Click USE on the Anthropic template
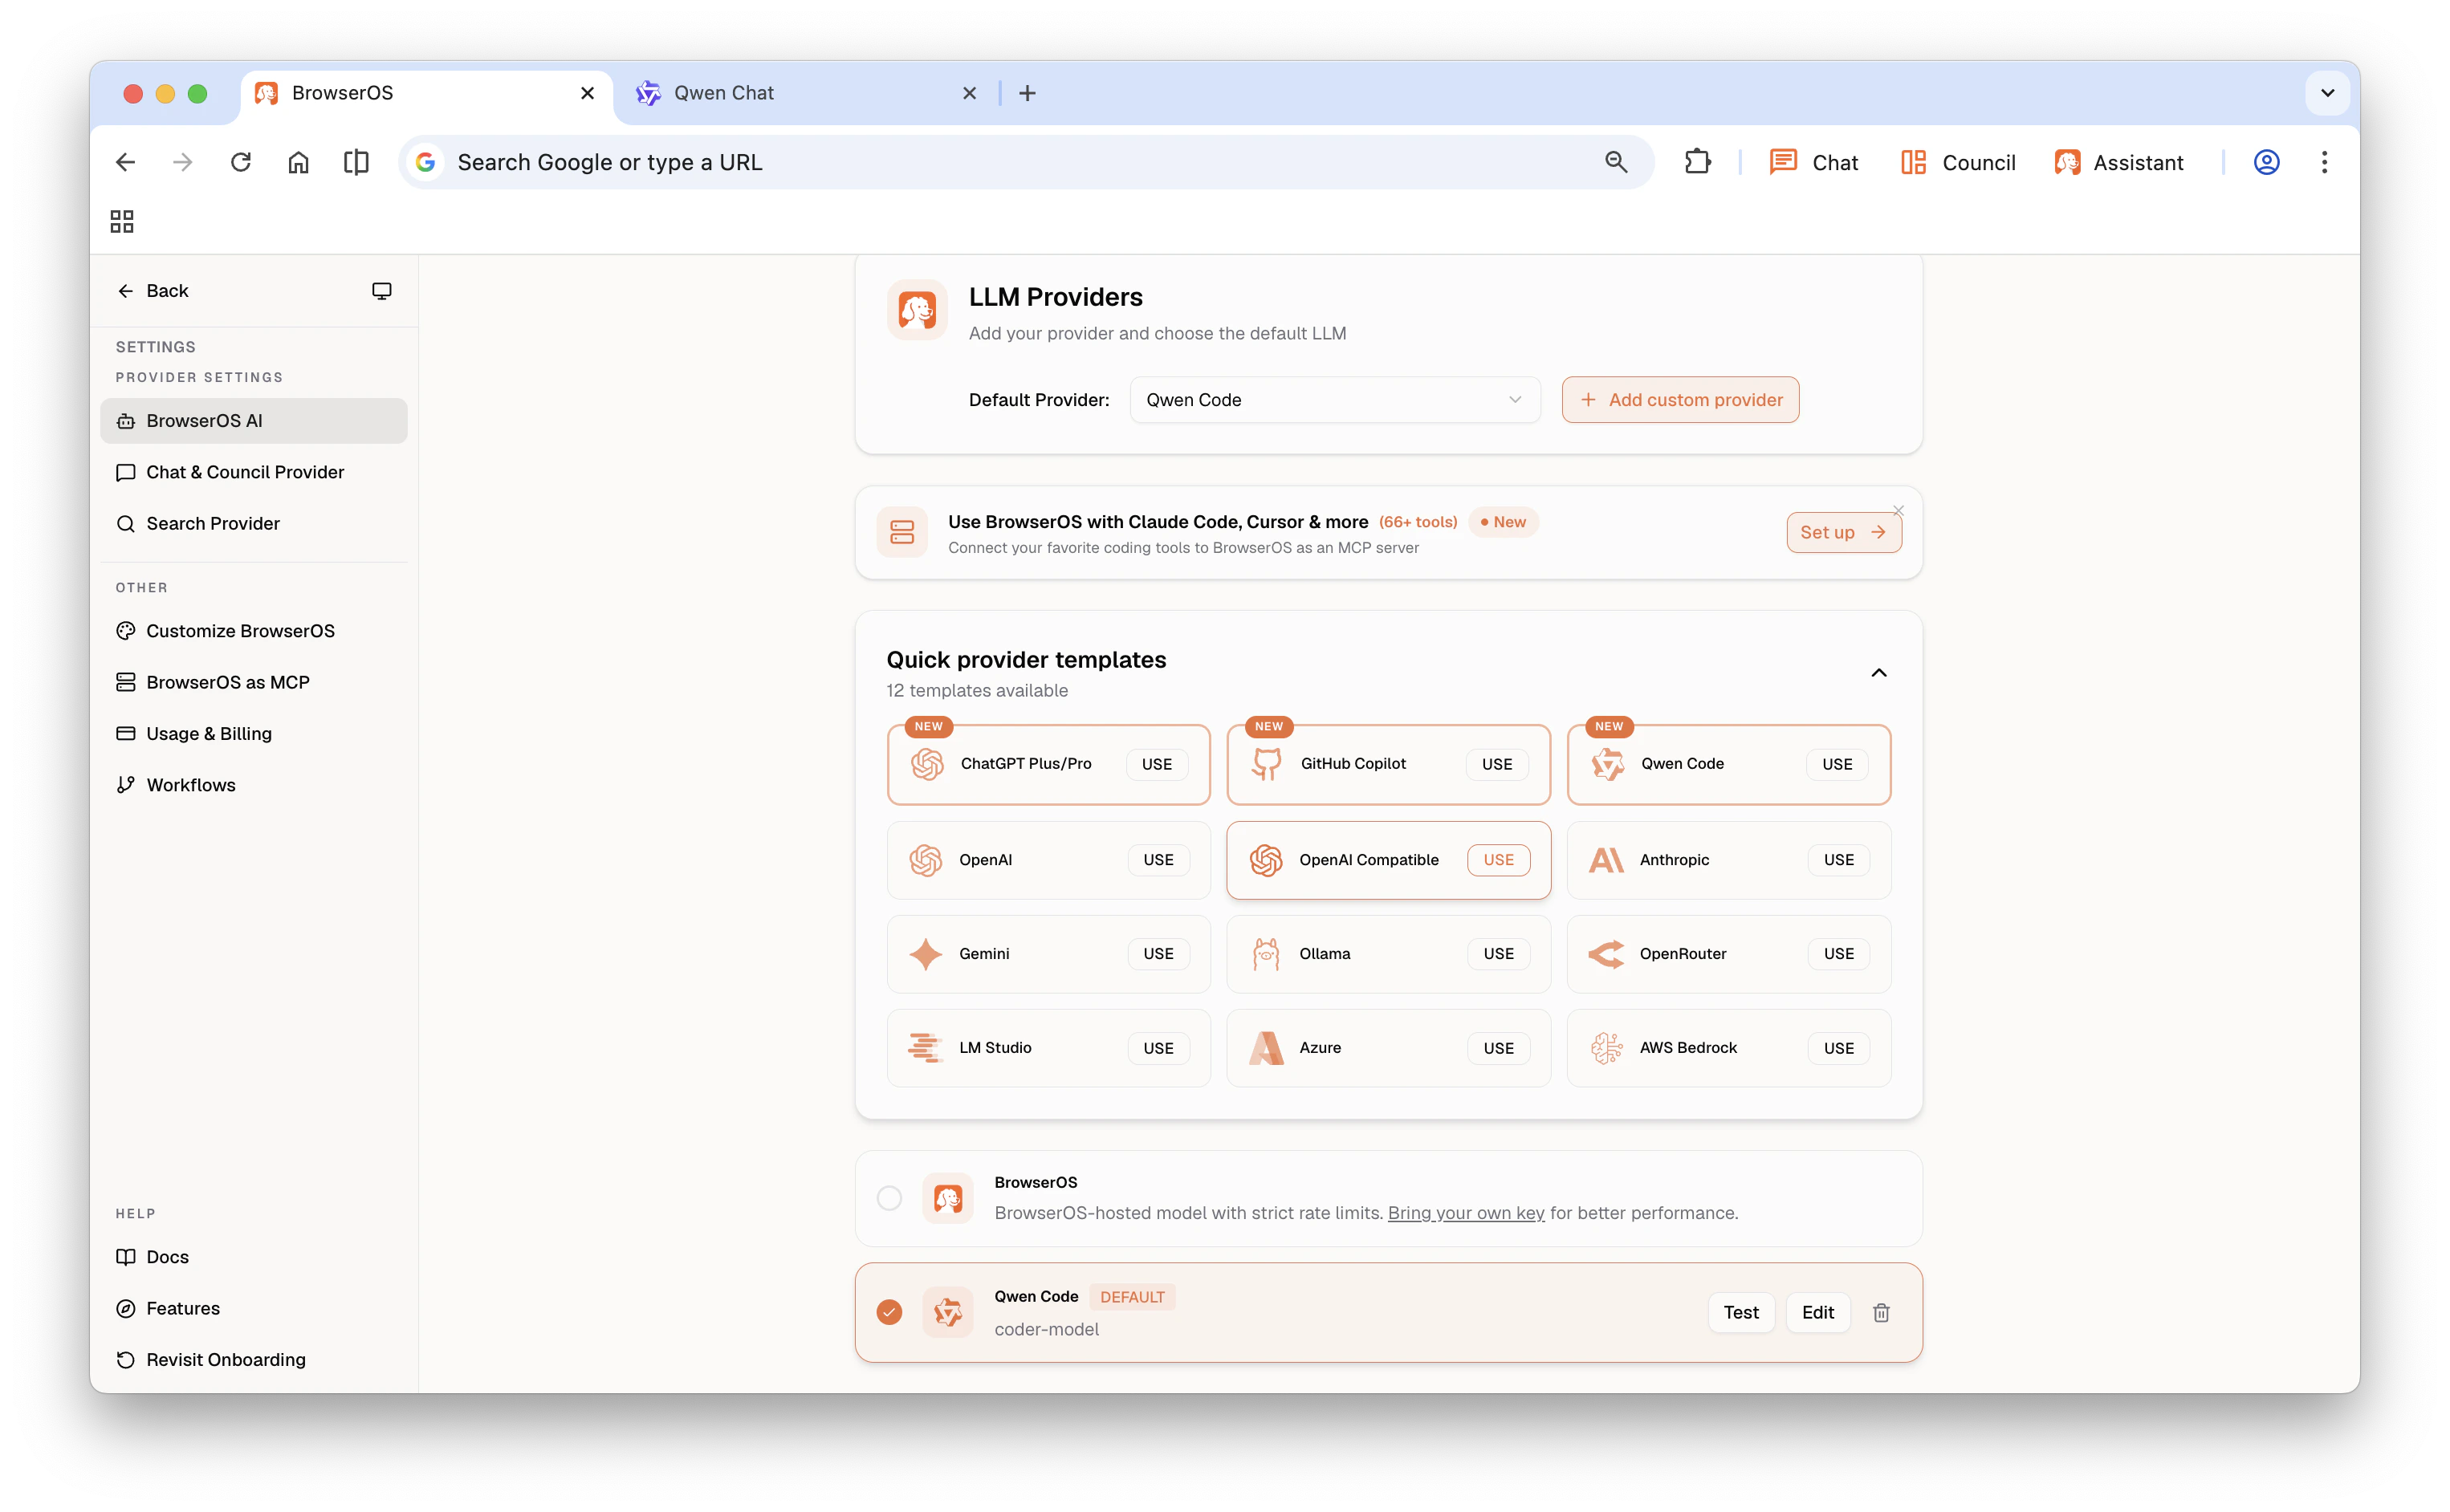This screenshot has height=1512, width=2450. coord(1838,860)
